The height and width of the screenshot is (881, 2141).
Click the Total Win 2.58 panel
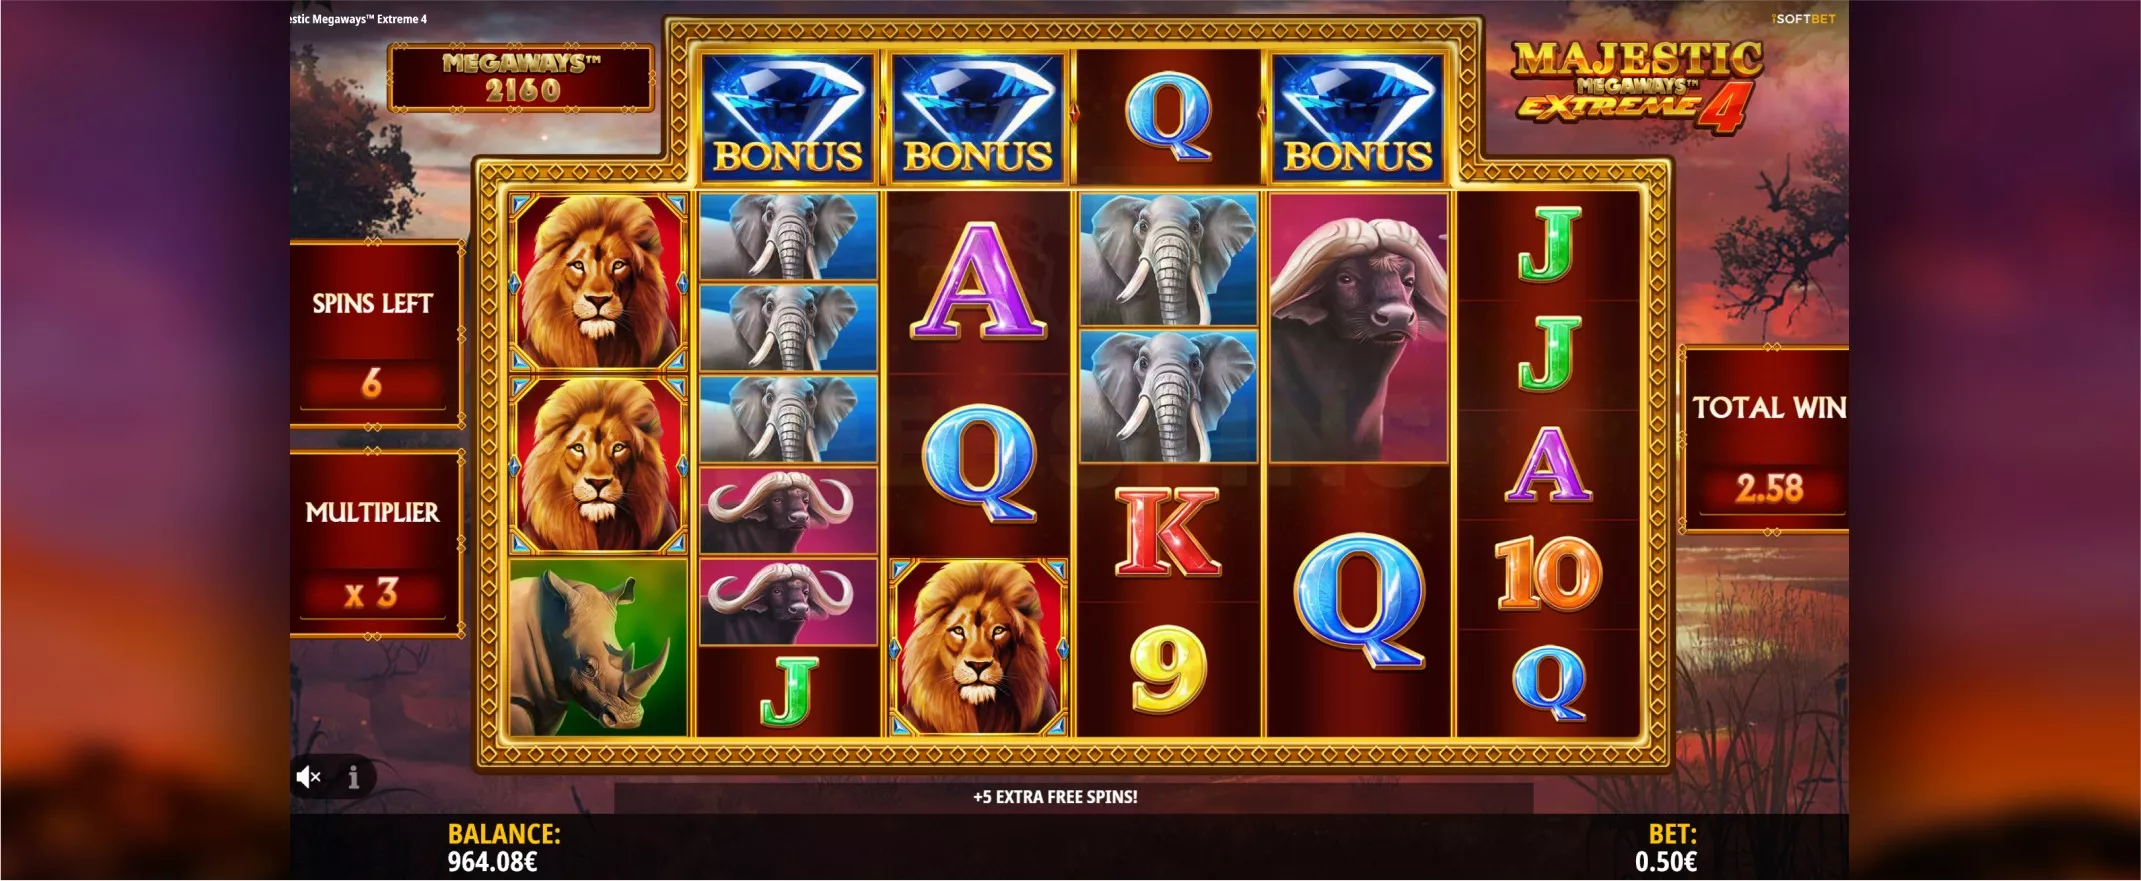[x=1765, y=440]
